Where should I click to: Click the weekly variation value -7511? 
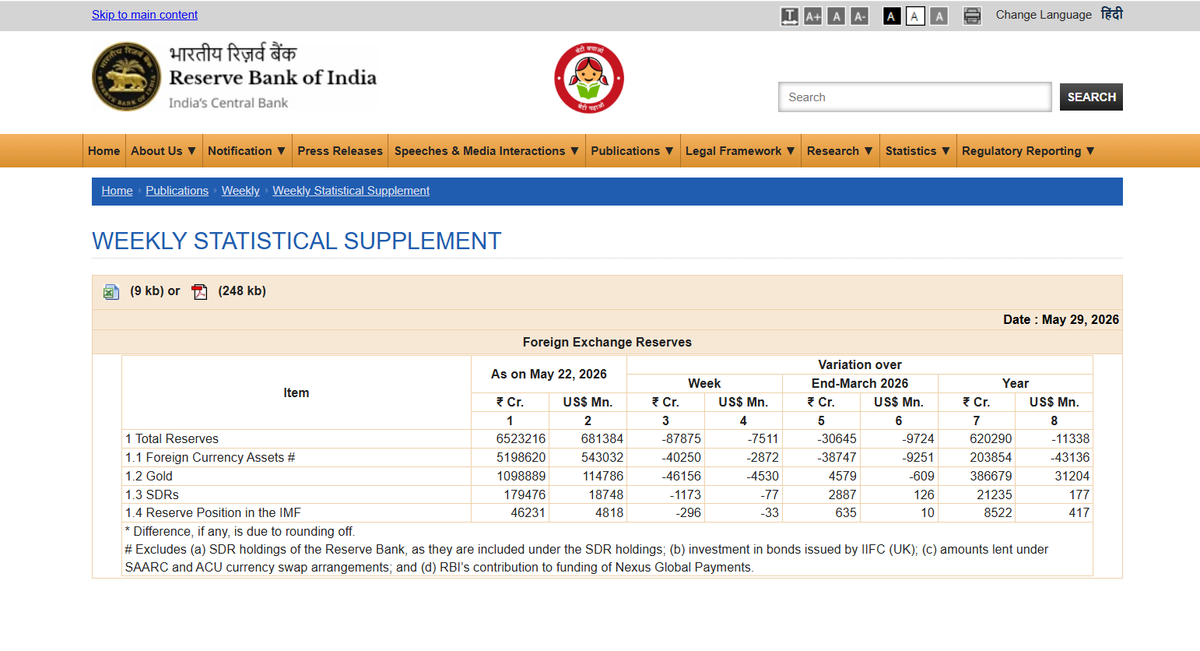(x=761, y=439)
